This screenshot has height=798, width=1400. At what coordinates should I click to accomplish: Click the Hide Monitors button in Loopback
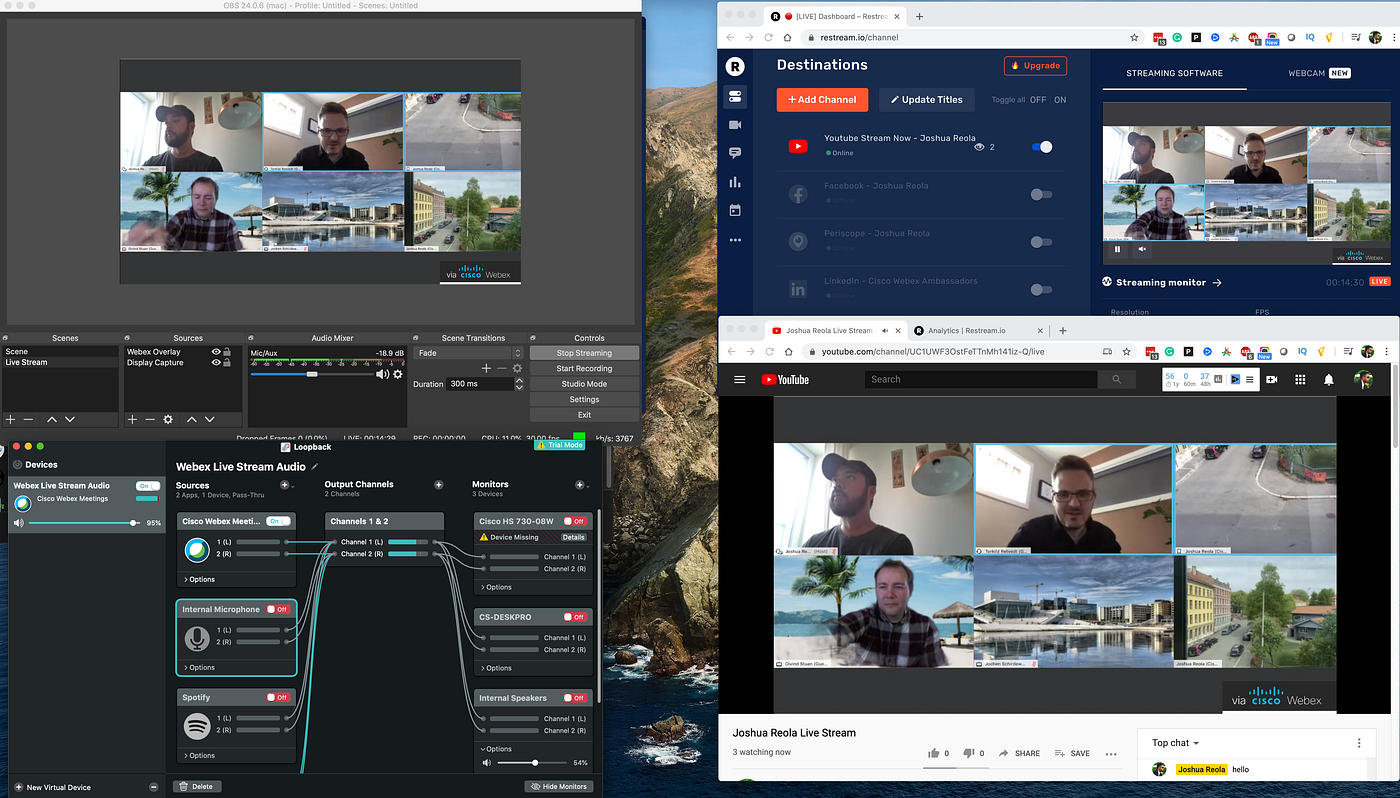pos(558,787)
